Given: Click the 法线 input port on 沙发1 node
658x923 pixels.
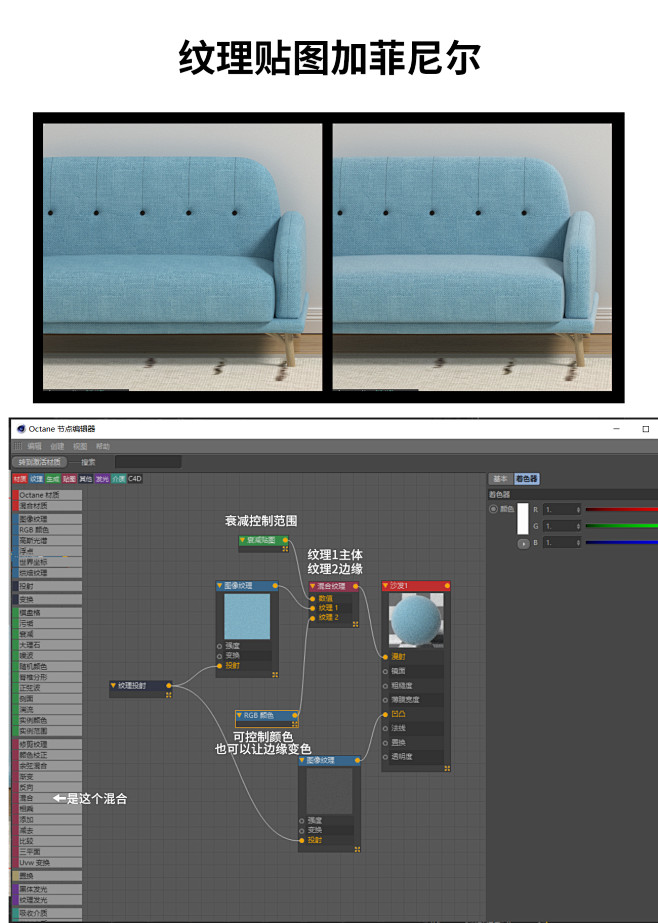Looking at the screenshot, I should pyautogui.click(x=386, y=729).
